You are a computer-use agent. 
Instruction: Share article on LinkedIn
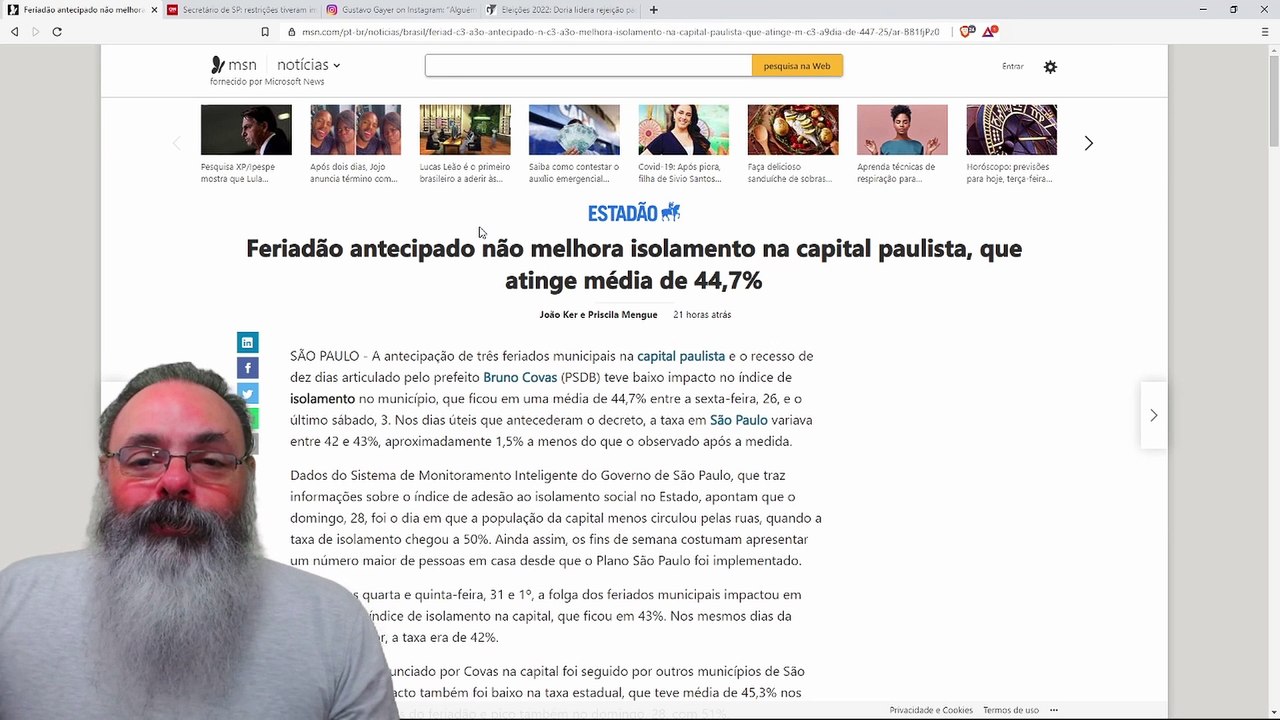point(247,342)
